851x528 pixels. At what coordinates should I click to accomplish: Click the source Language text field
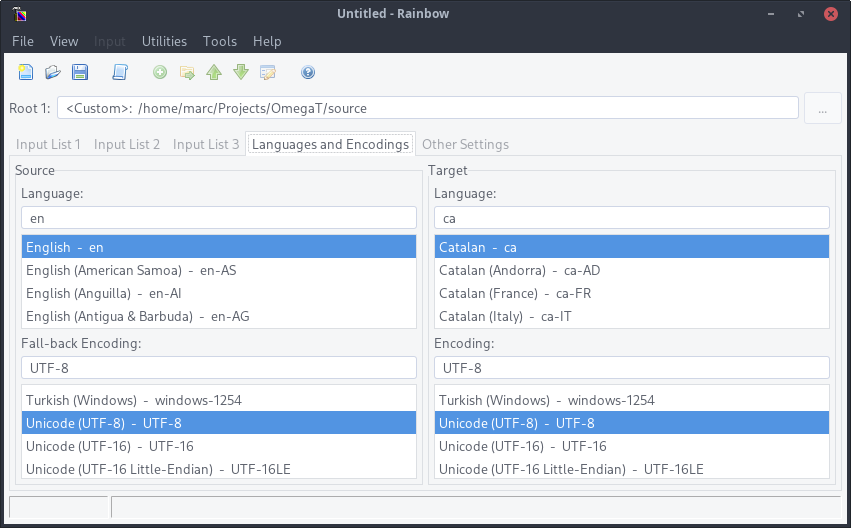click(x=218, y=218)
